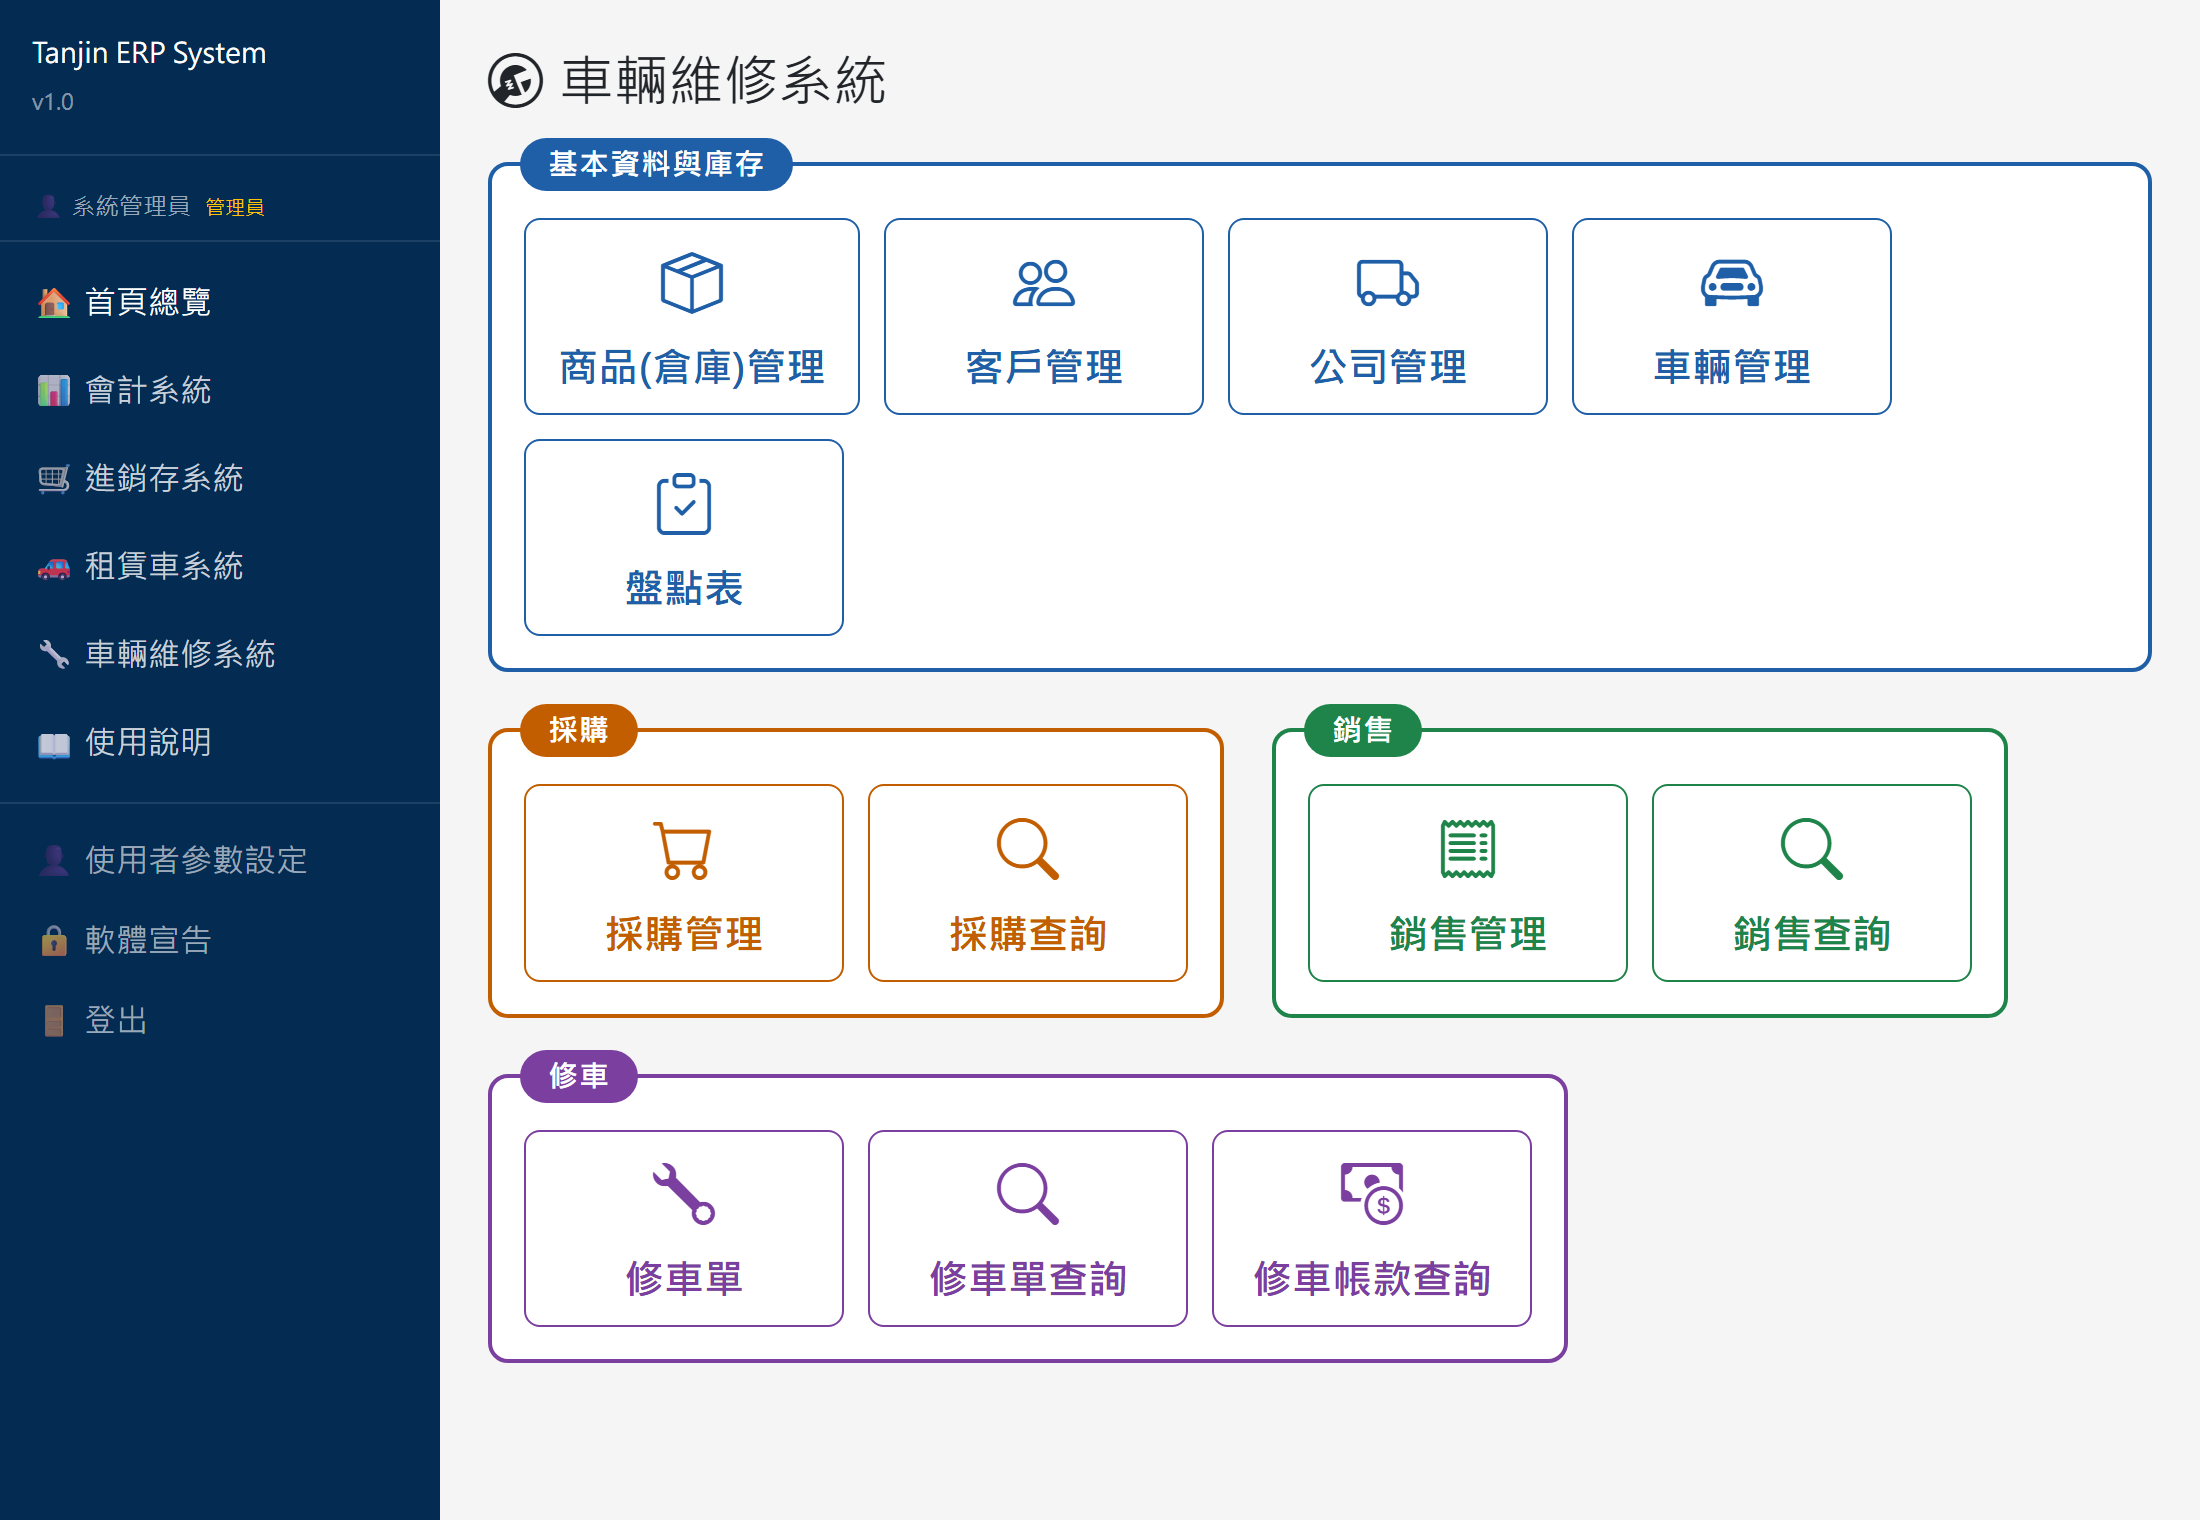
Task: Click the 車輛管理 car icon
Action: 1731,283
